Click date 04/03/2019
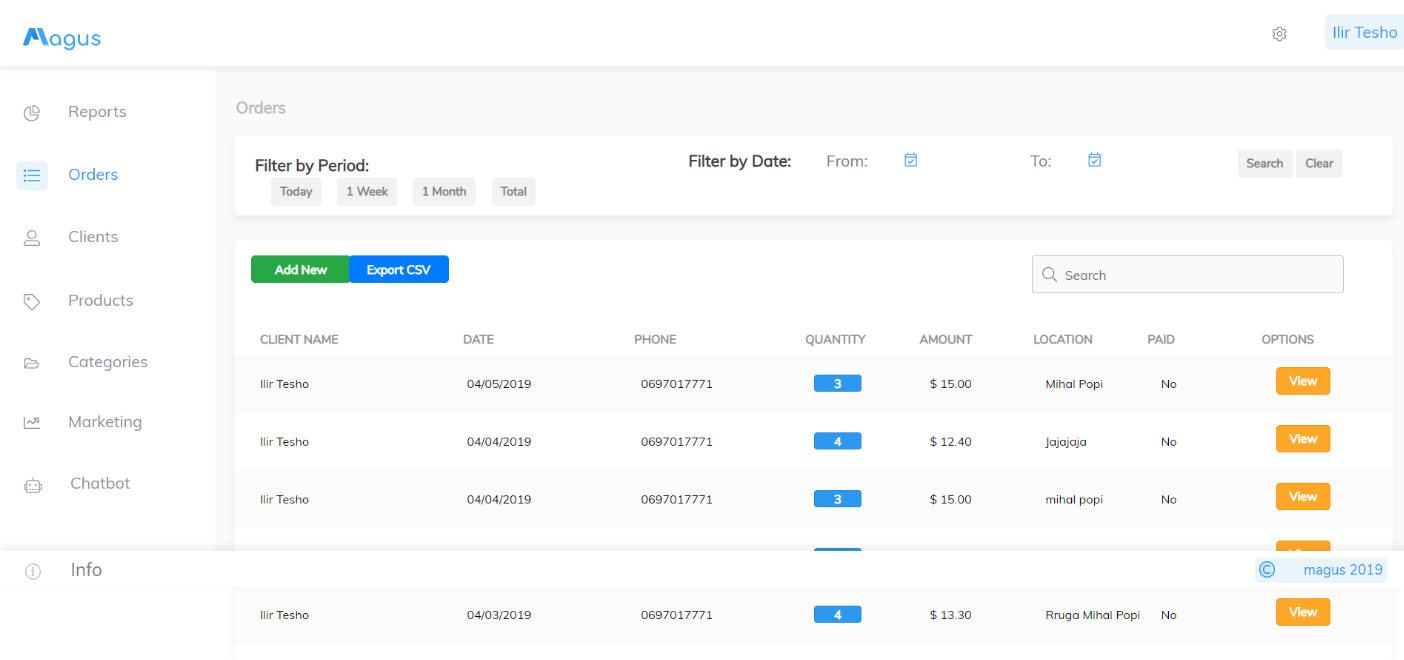The image size is (1404, 660). coord(499,615)
